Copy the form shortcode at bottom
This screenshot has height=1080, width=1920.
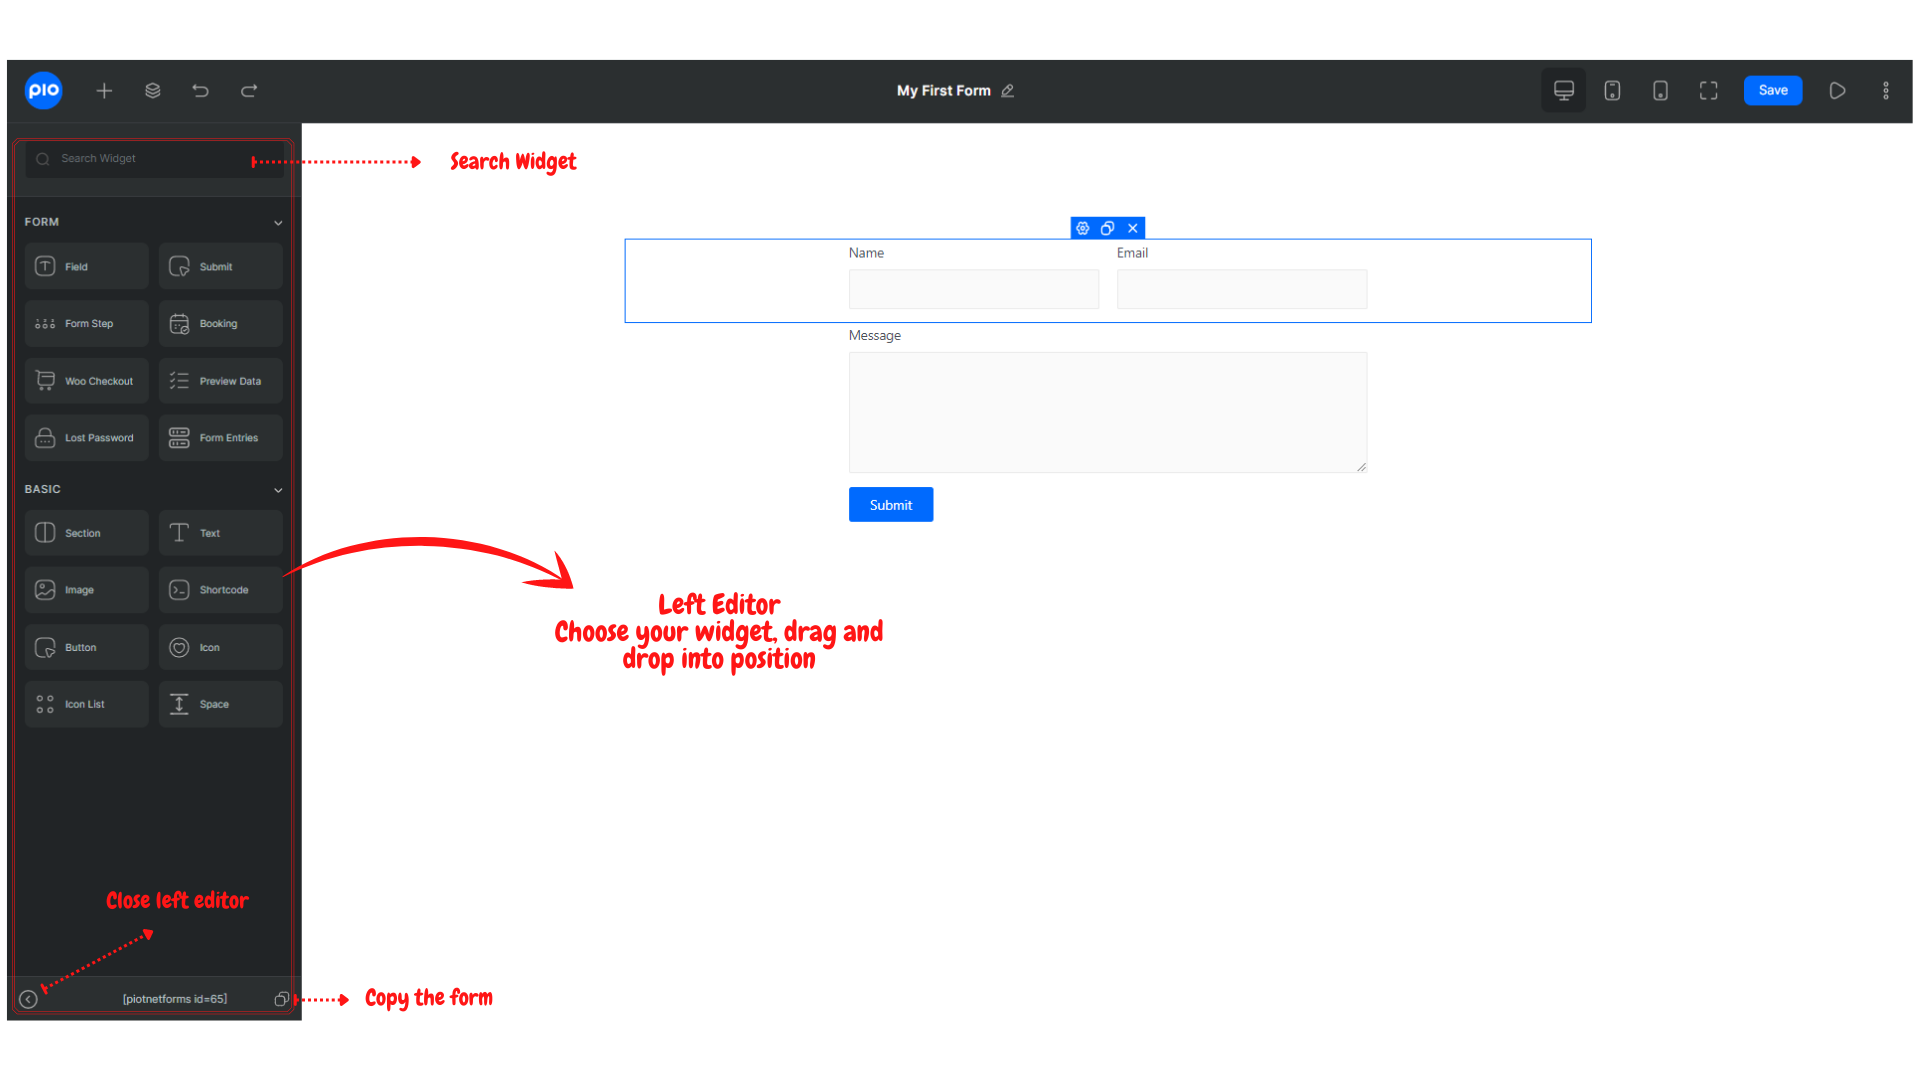pos(281,998)
